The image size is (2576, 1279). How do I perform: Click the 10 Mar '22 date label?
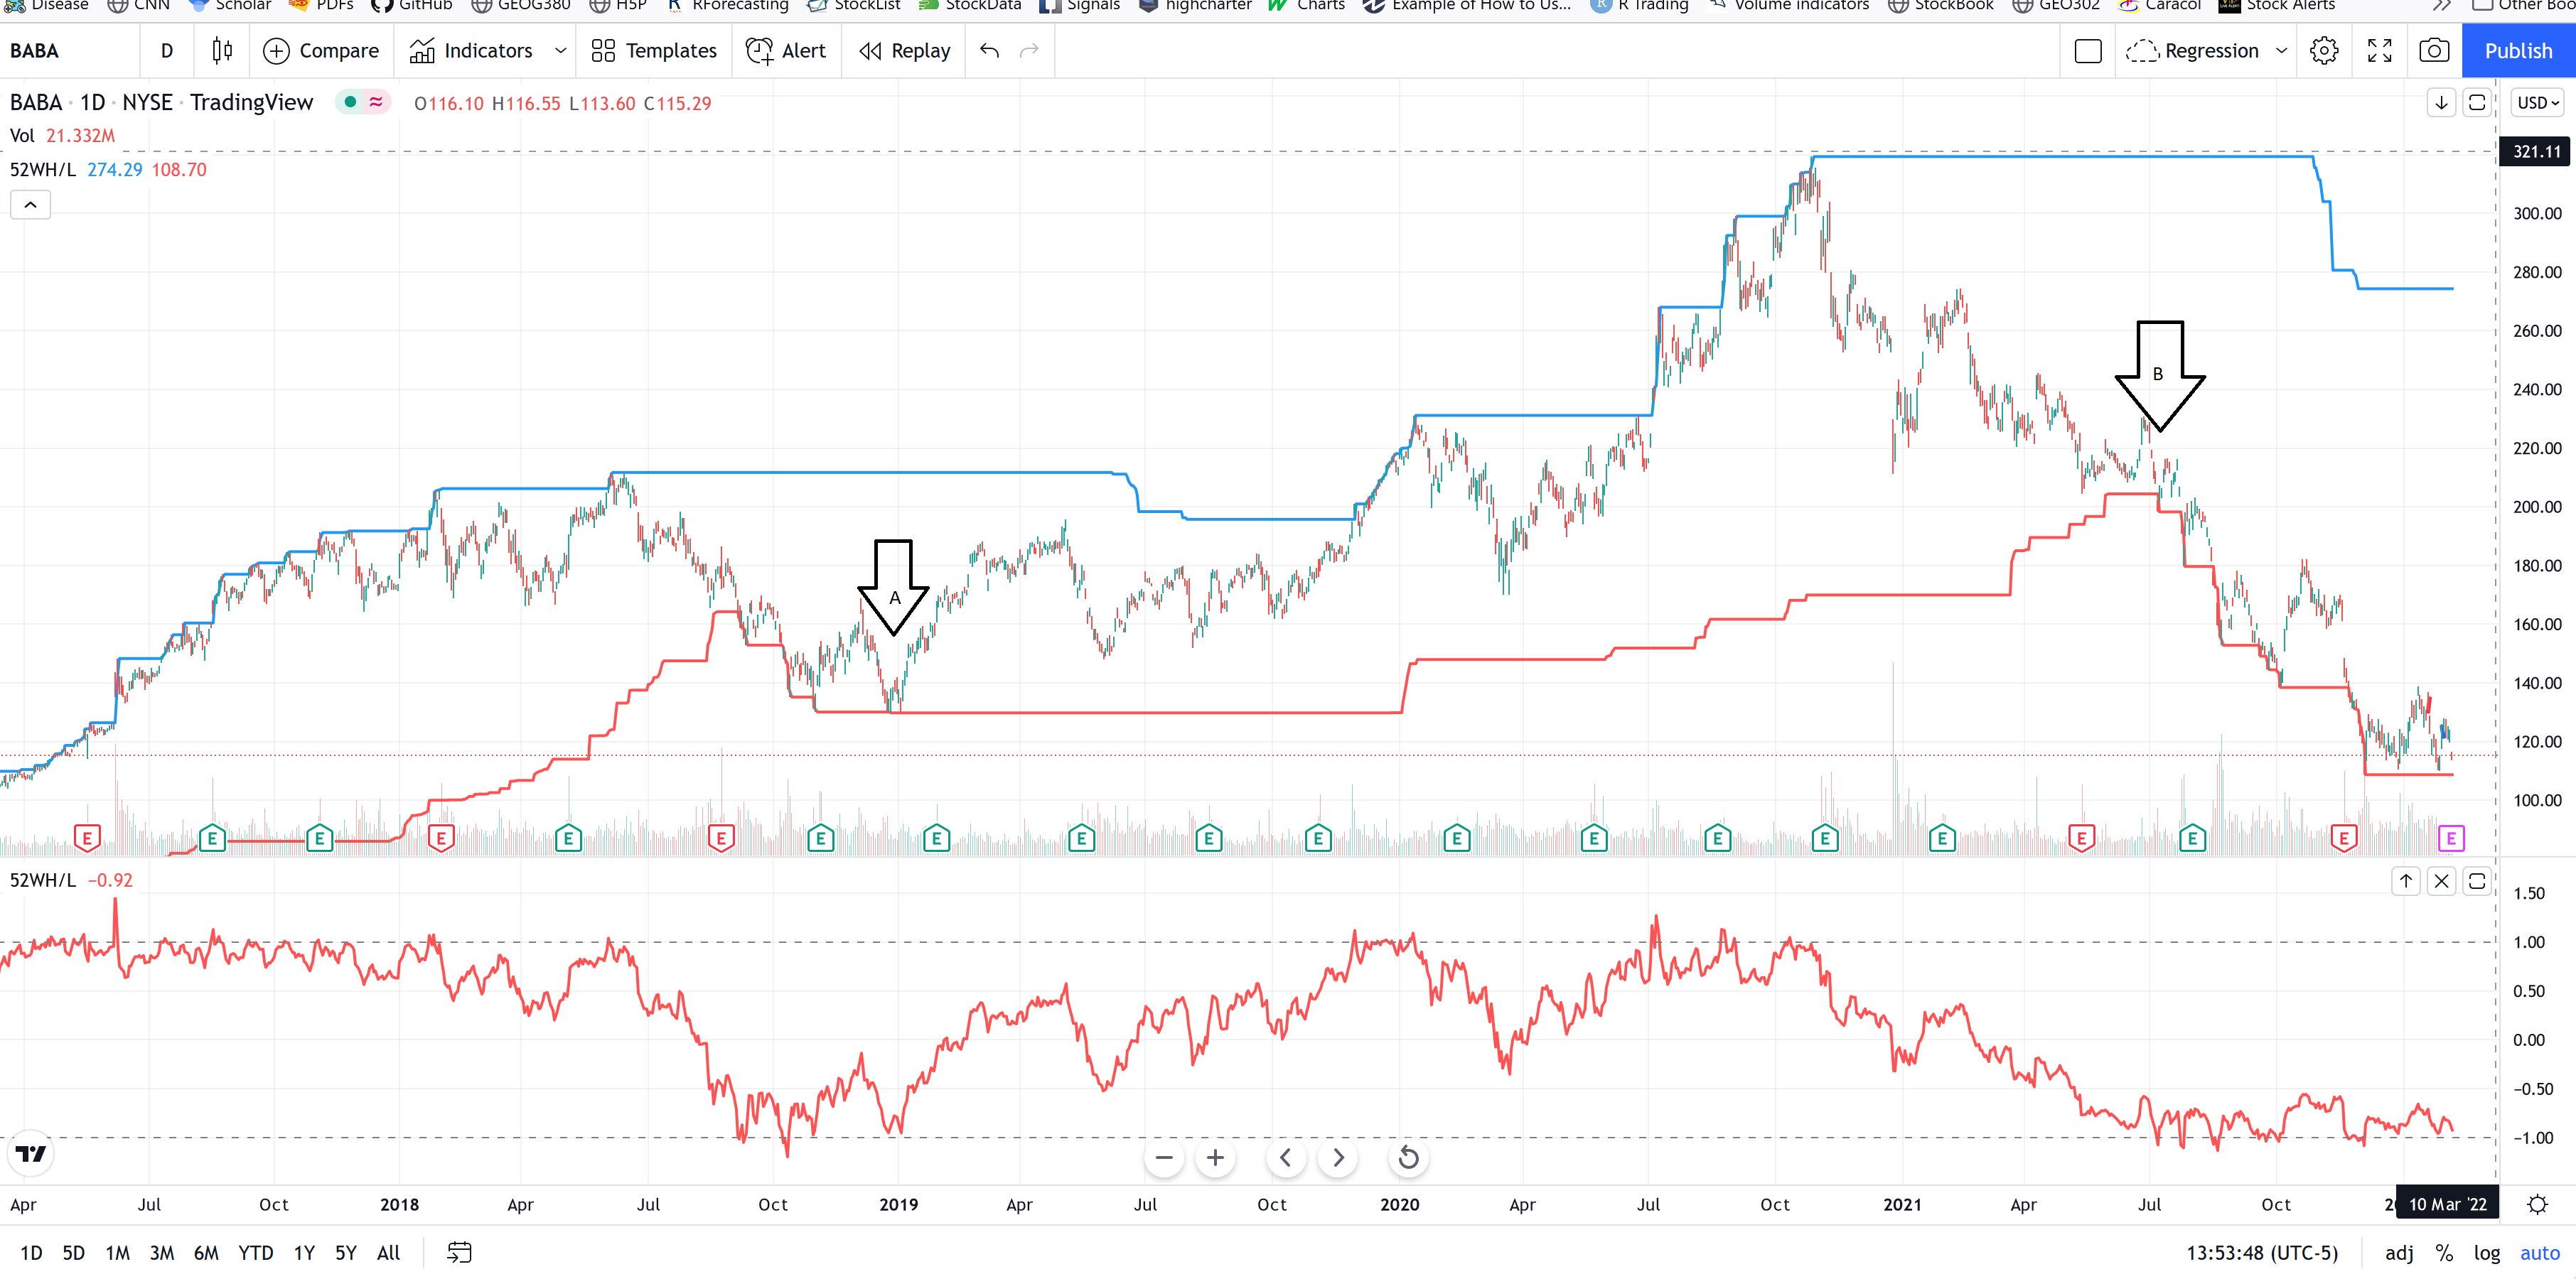click(x=2447, y=1205)
